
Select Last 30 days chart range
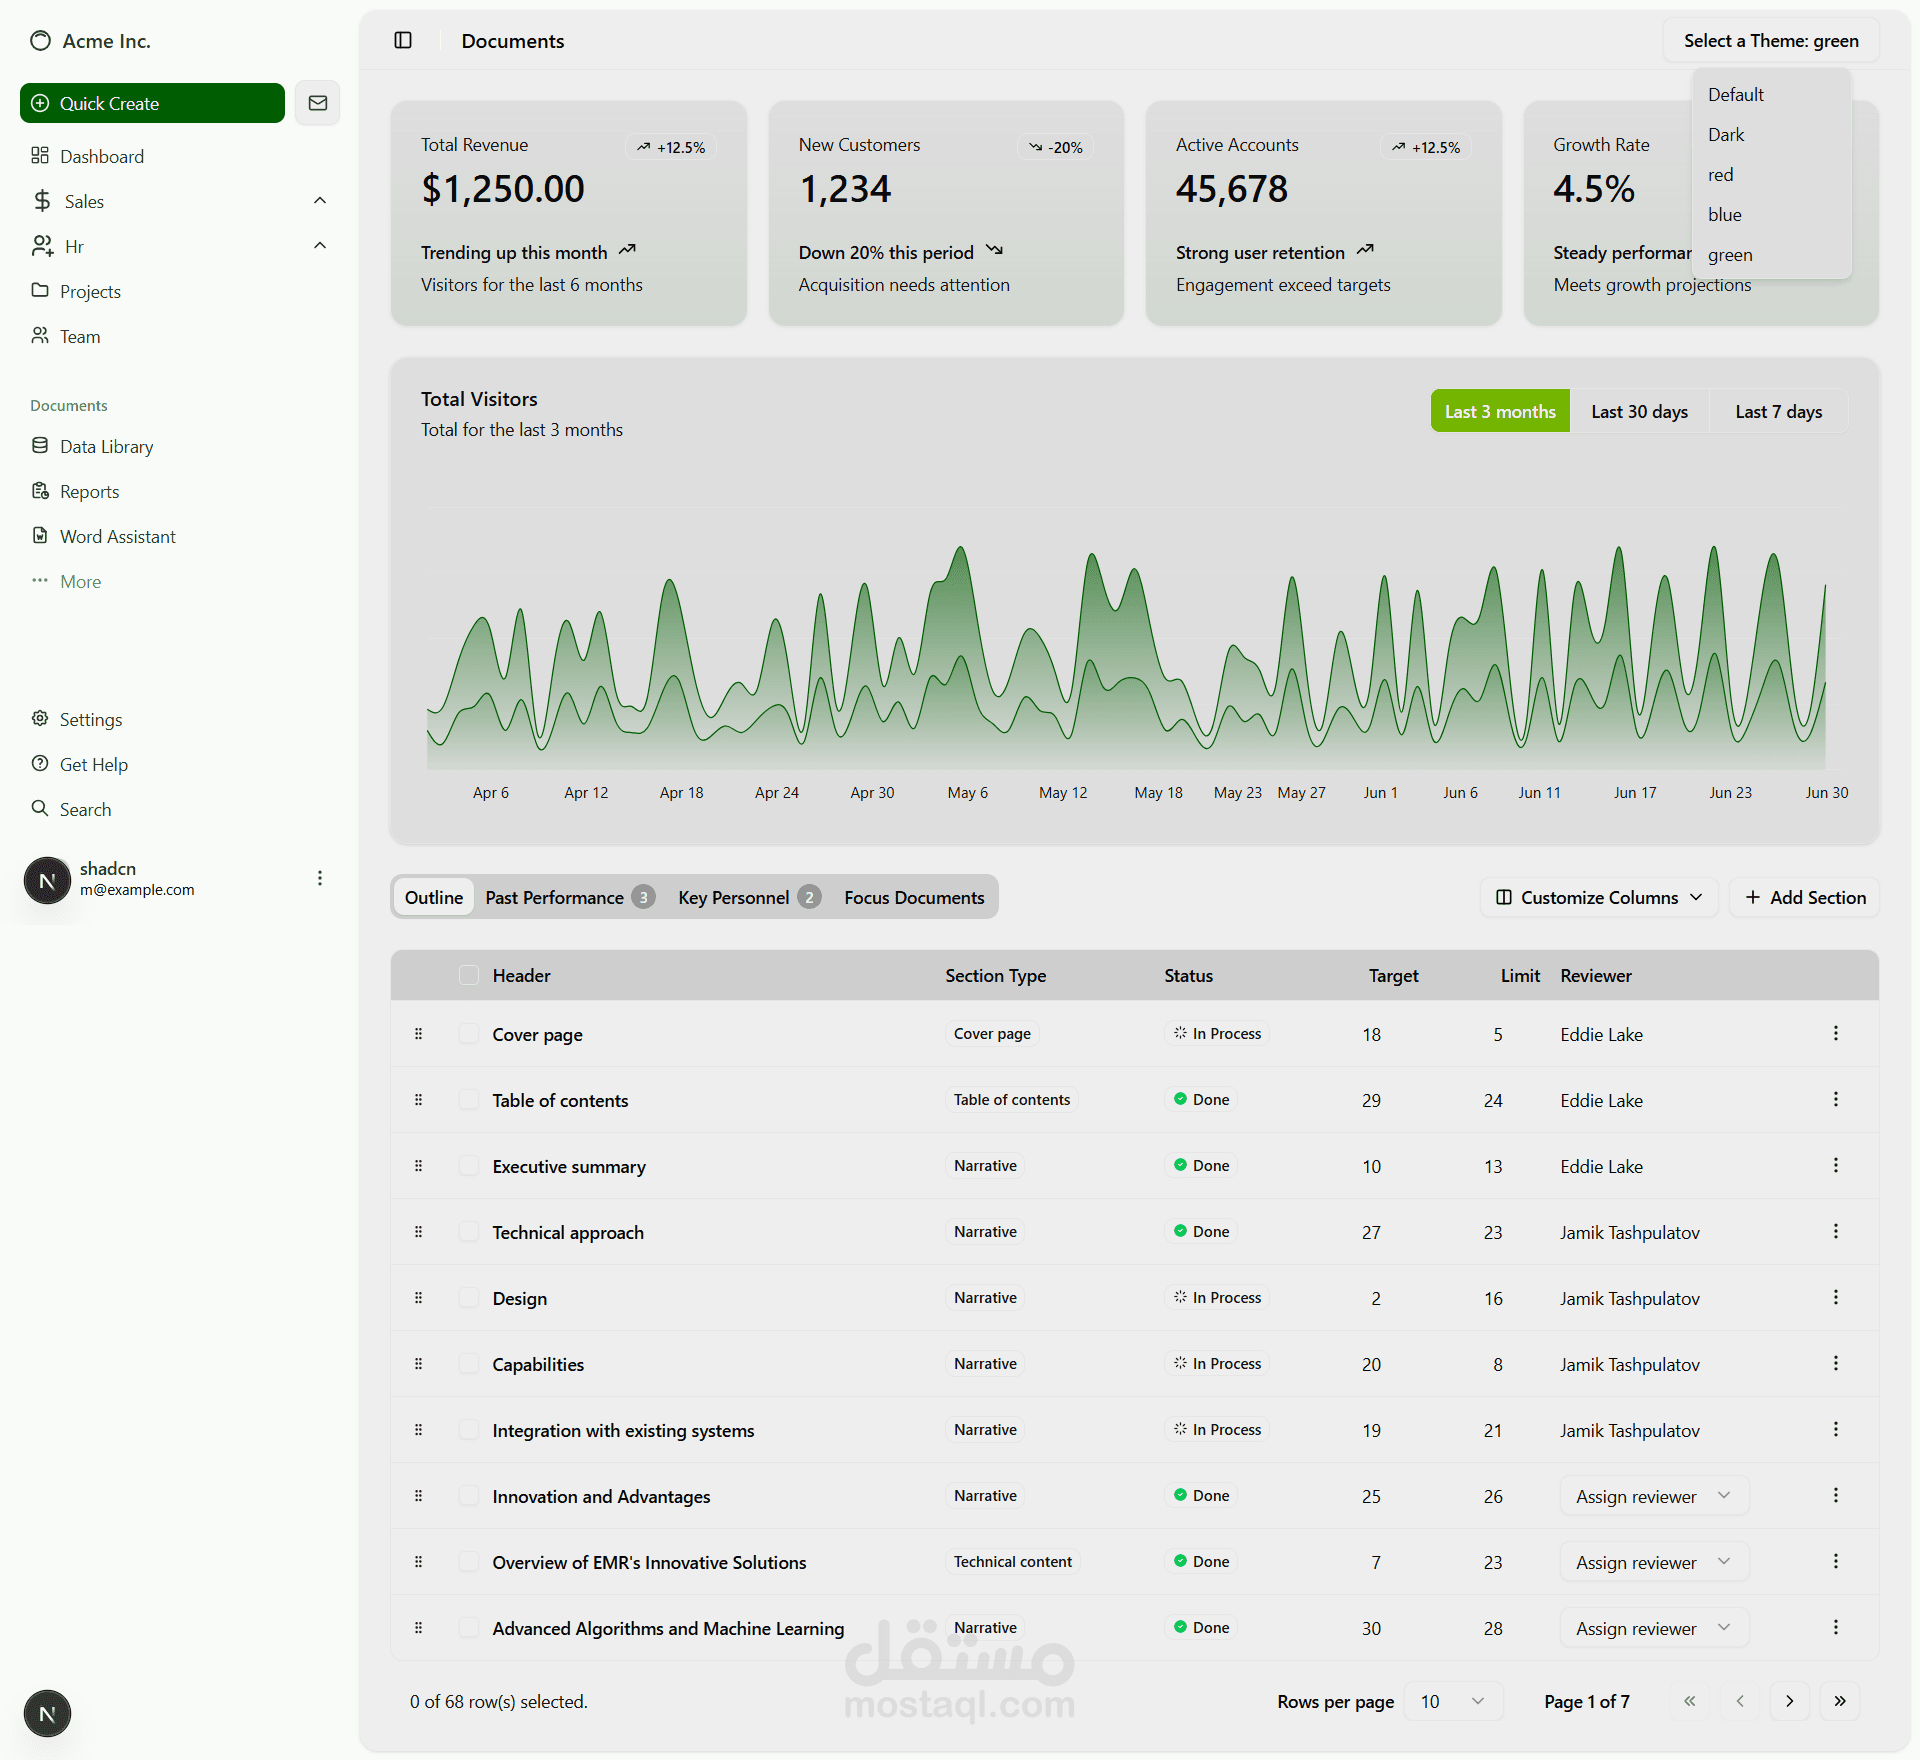(1639, 412)
